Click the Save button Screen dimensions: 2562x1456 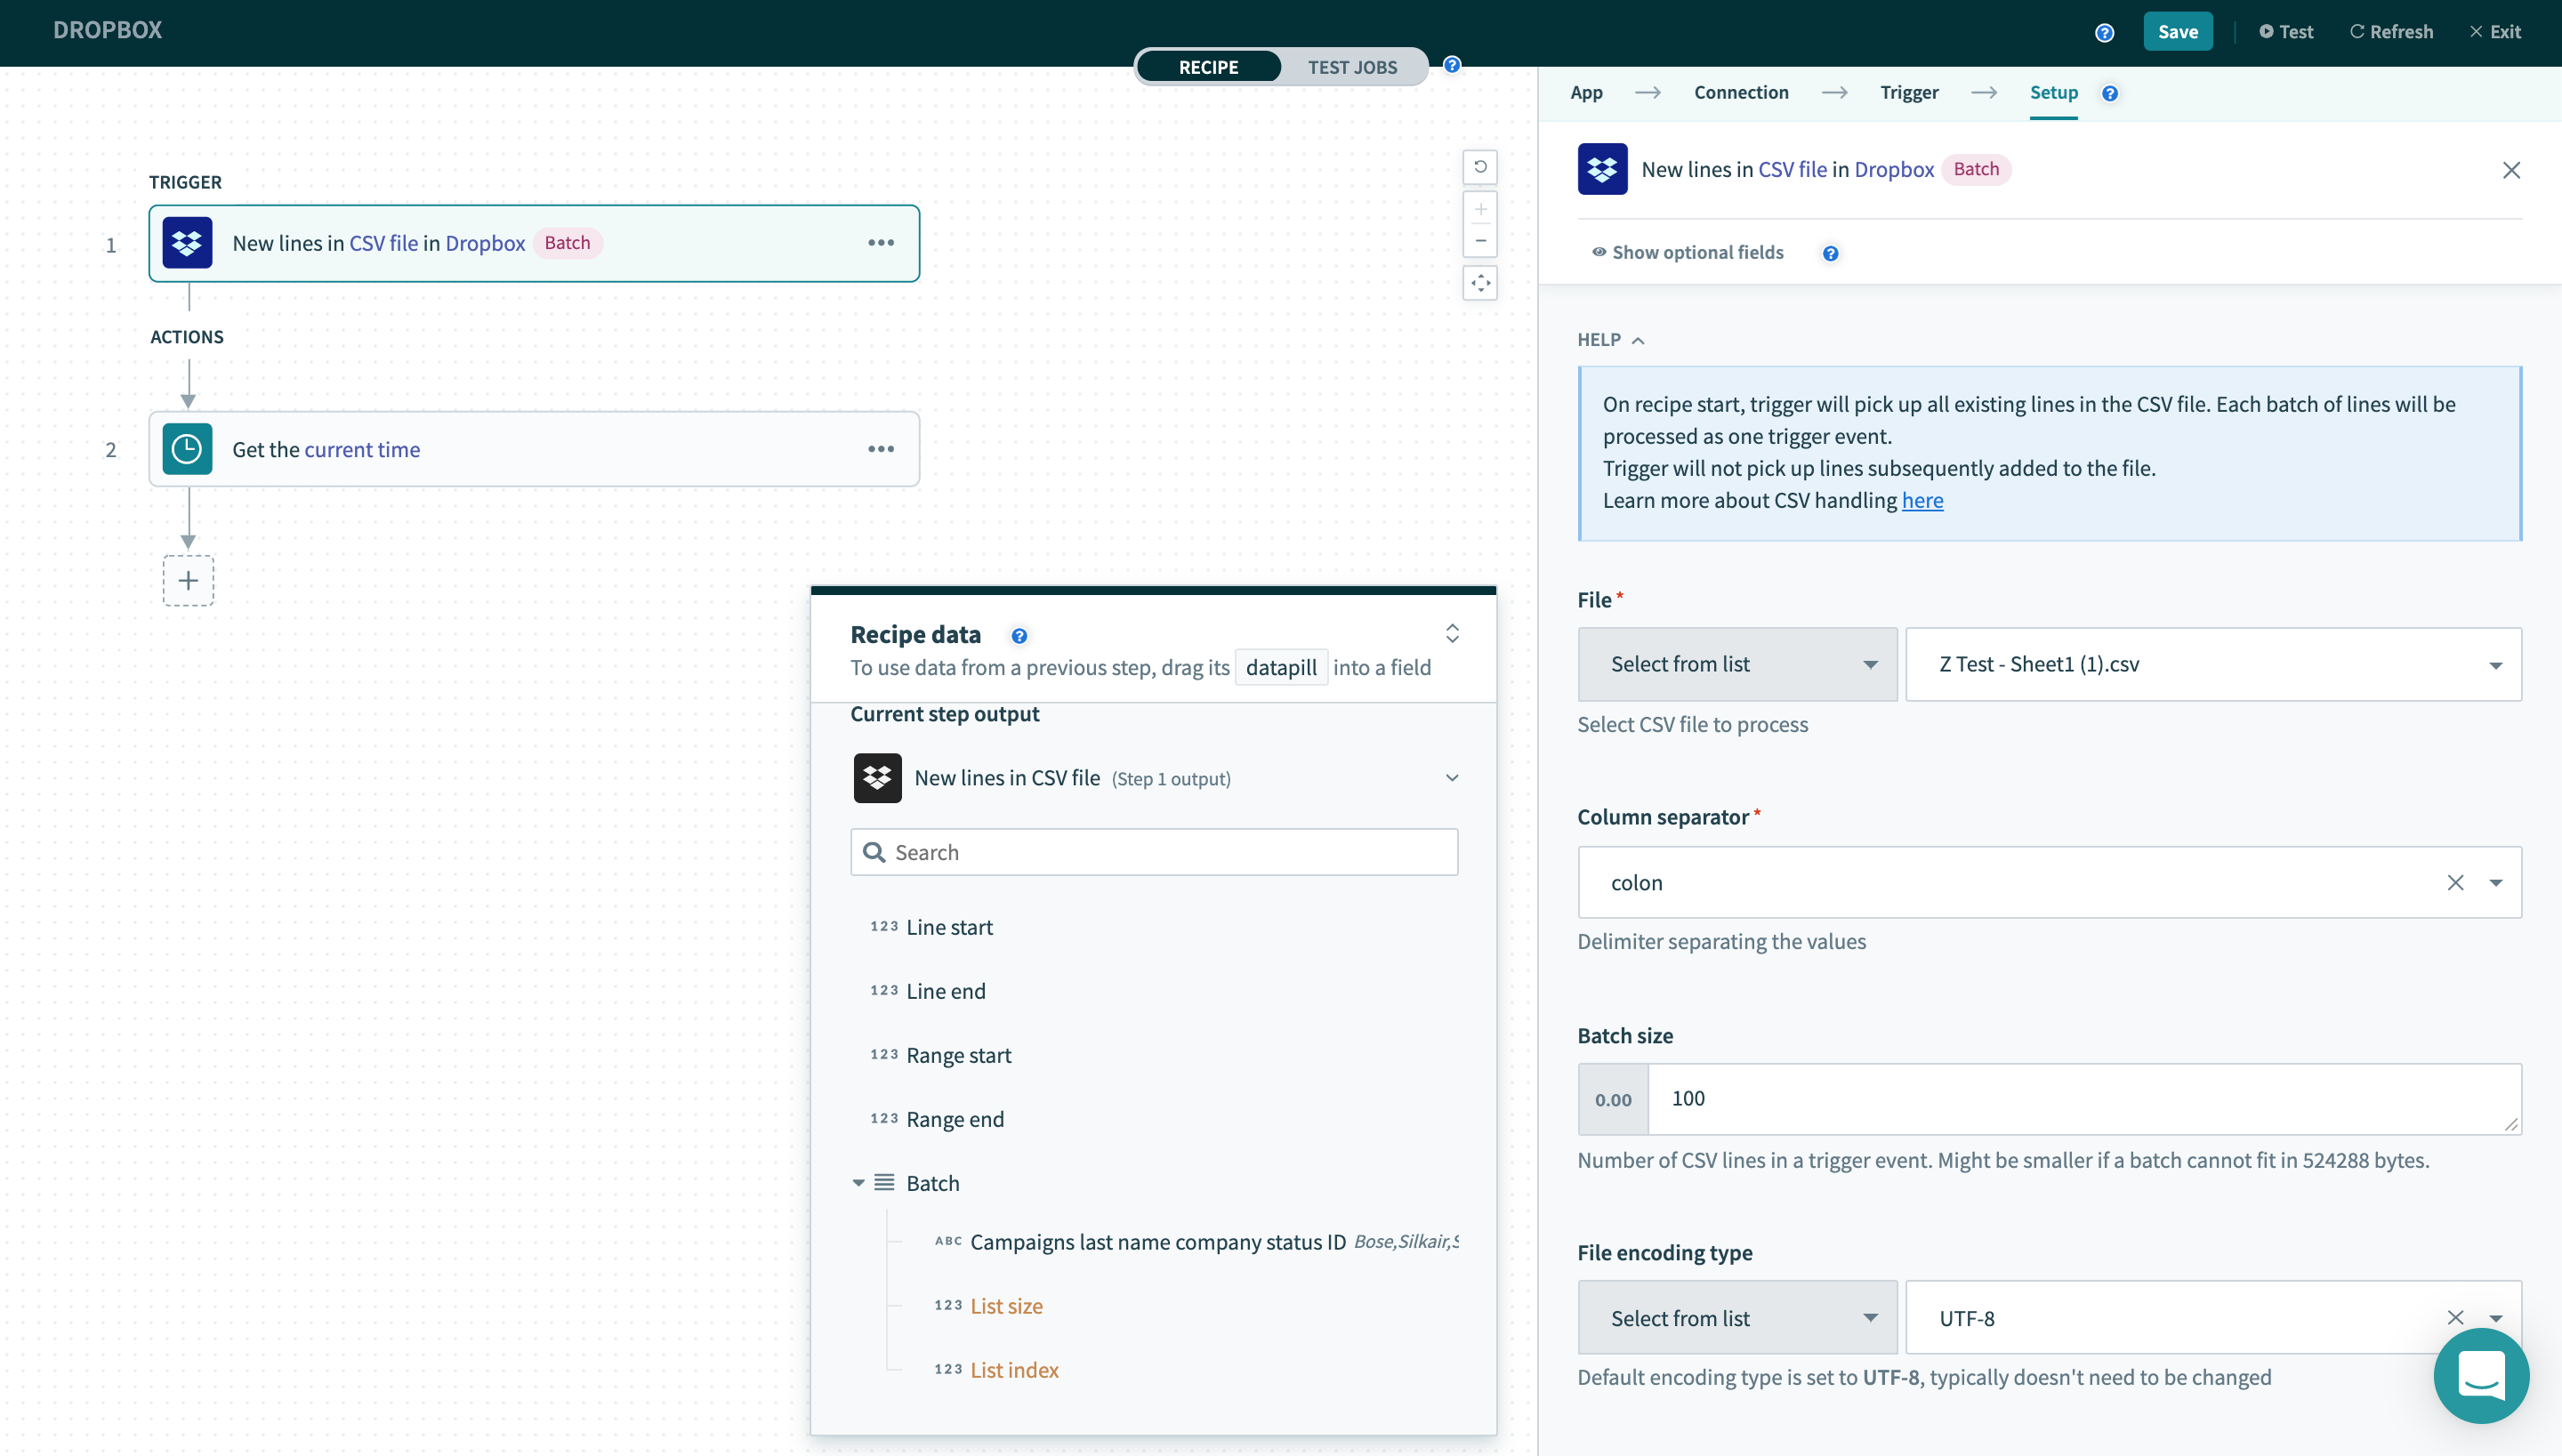point(2177,32)
